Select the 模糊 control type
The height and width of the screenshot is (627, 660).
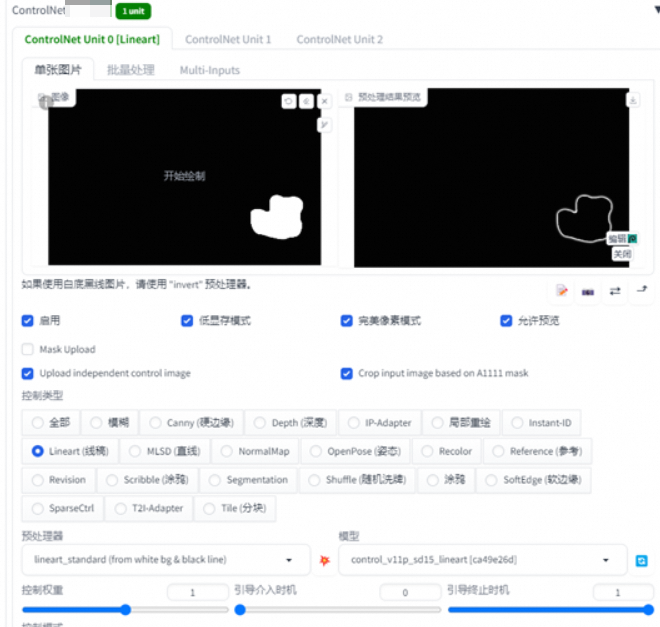coord(109,422)
